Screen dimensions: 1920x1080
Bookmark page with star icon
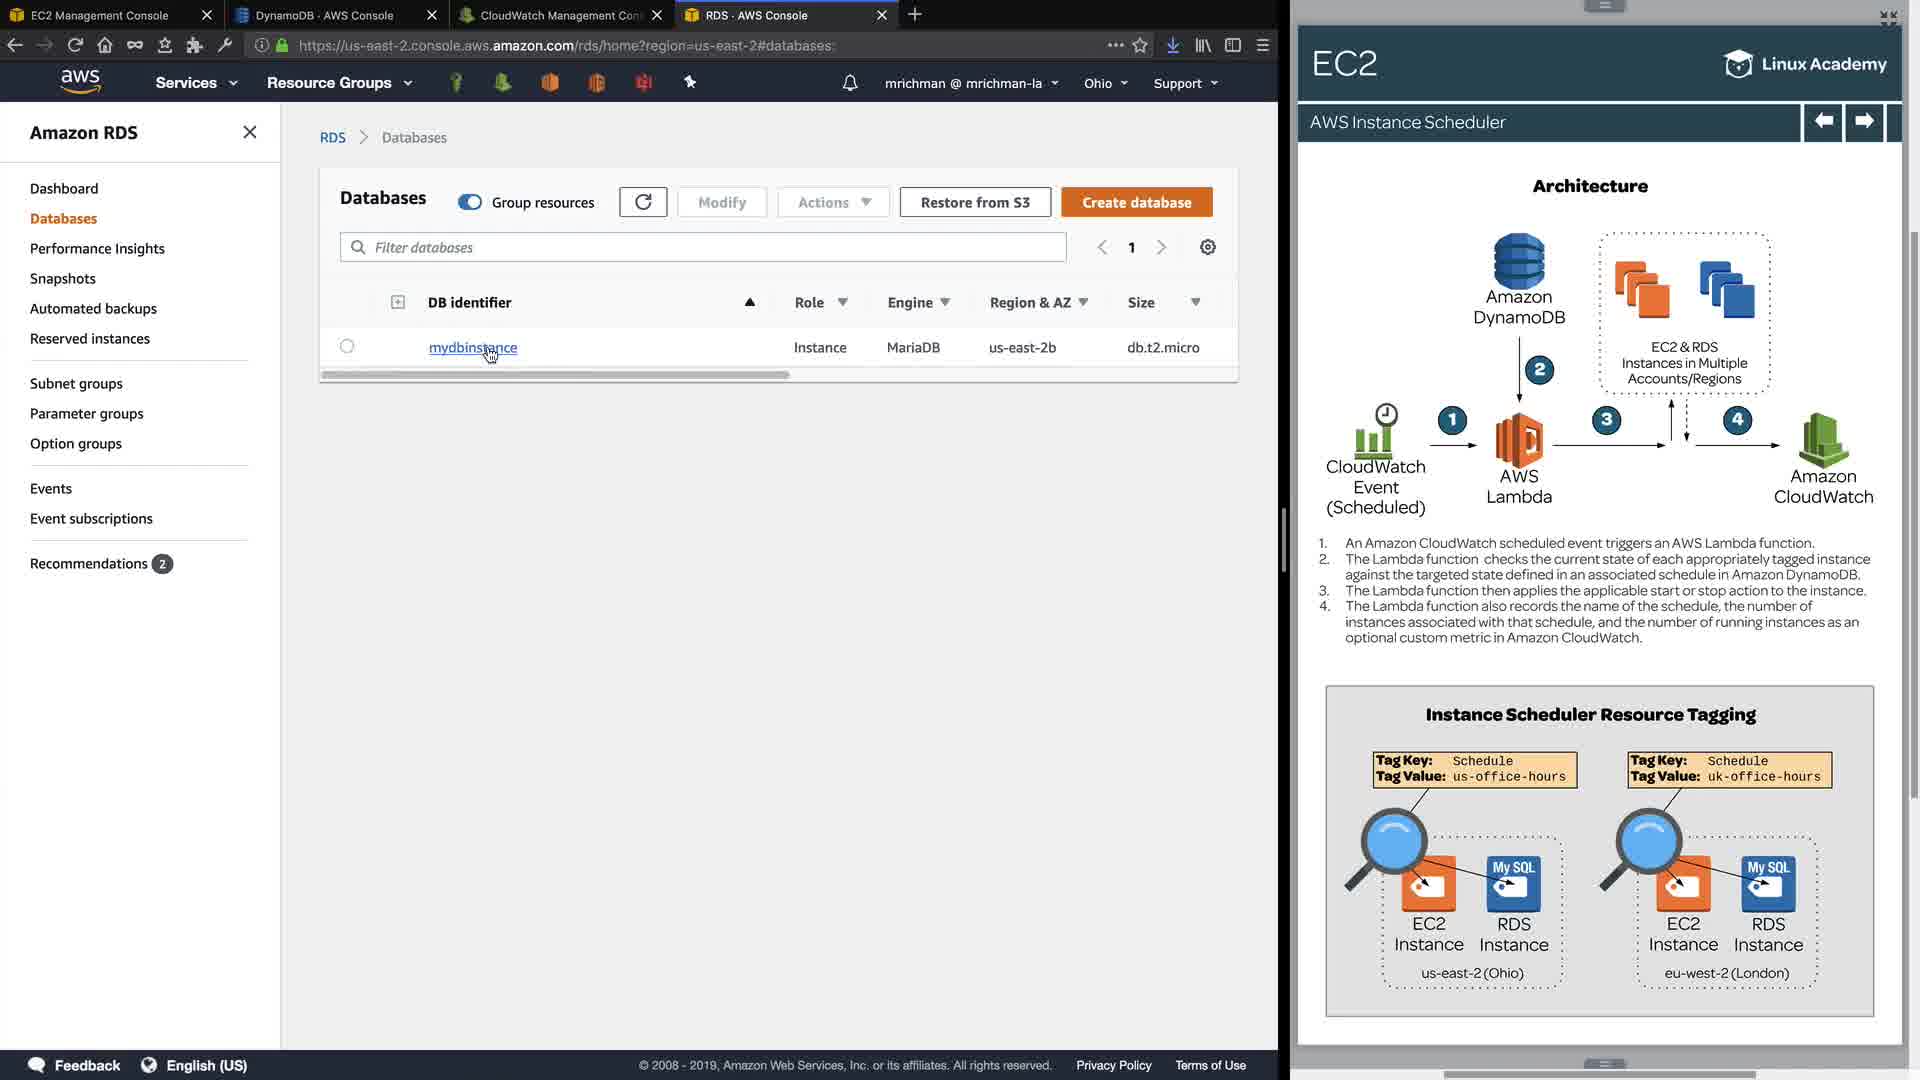(x=1140, y=45)
